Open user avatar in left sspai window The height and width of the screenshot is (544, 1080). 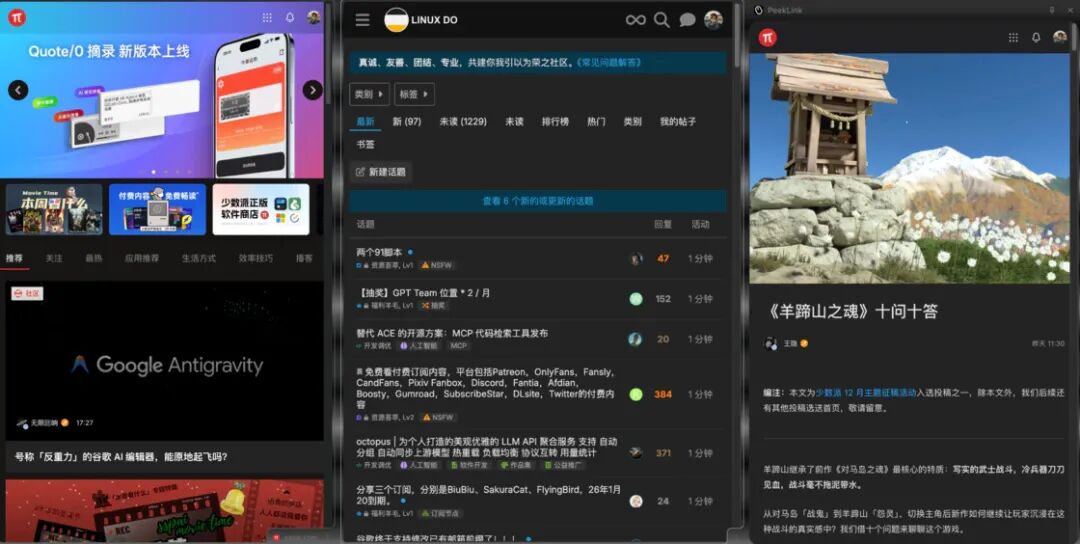tap(313, 18)
